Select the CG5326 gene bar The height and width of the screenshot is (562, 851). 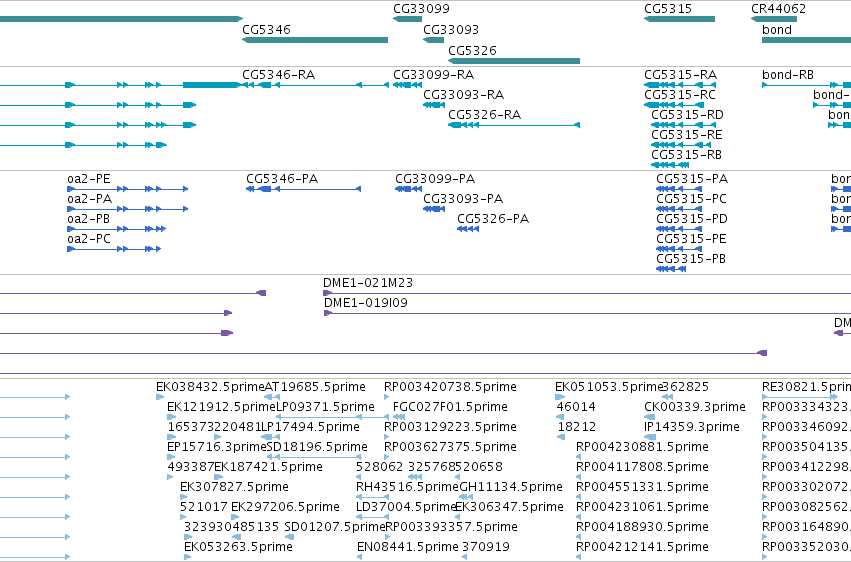(514, 61)
